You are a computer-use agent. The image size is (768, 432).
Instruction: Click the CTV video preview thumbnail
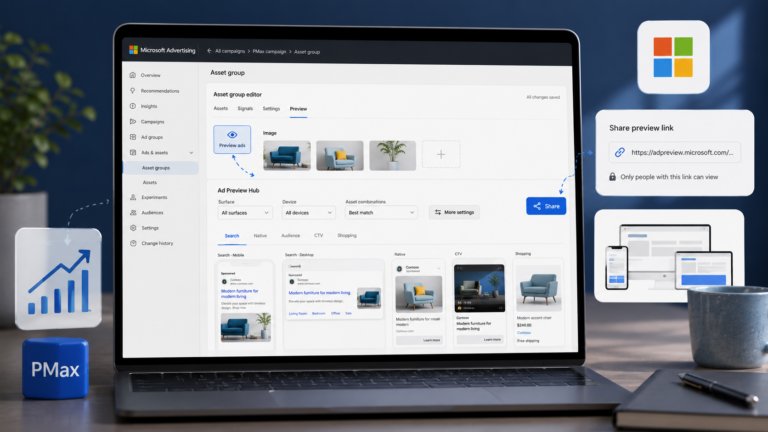pyautogui.click(x=479, y=288)
